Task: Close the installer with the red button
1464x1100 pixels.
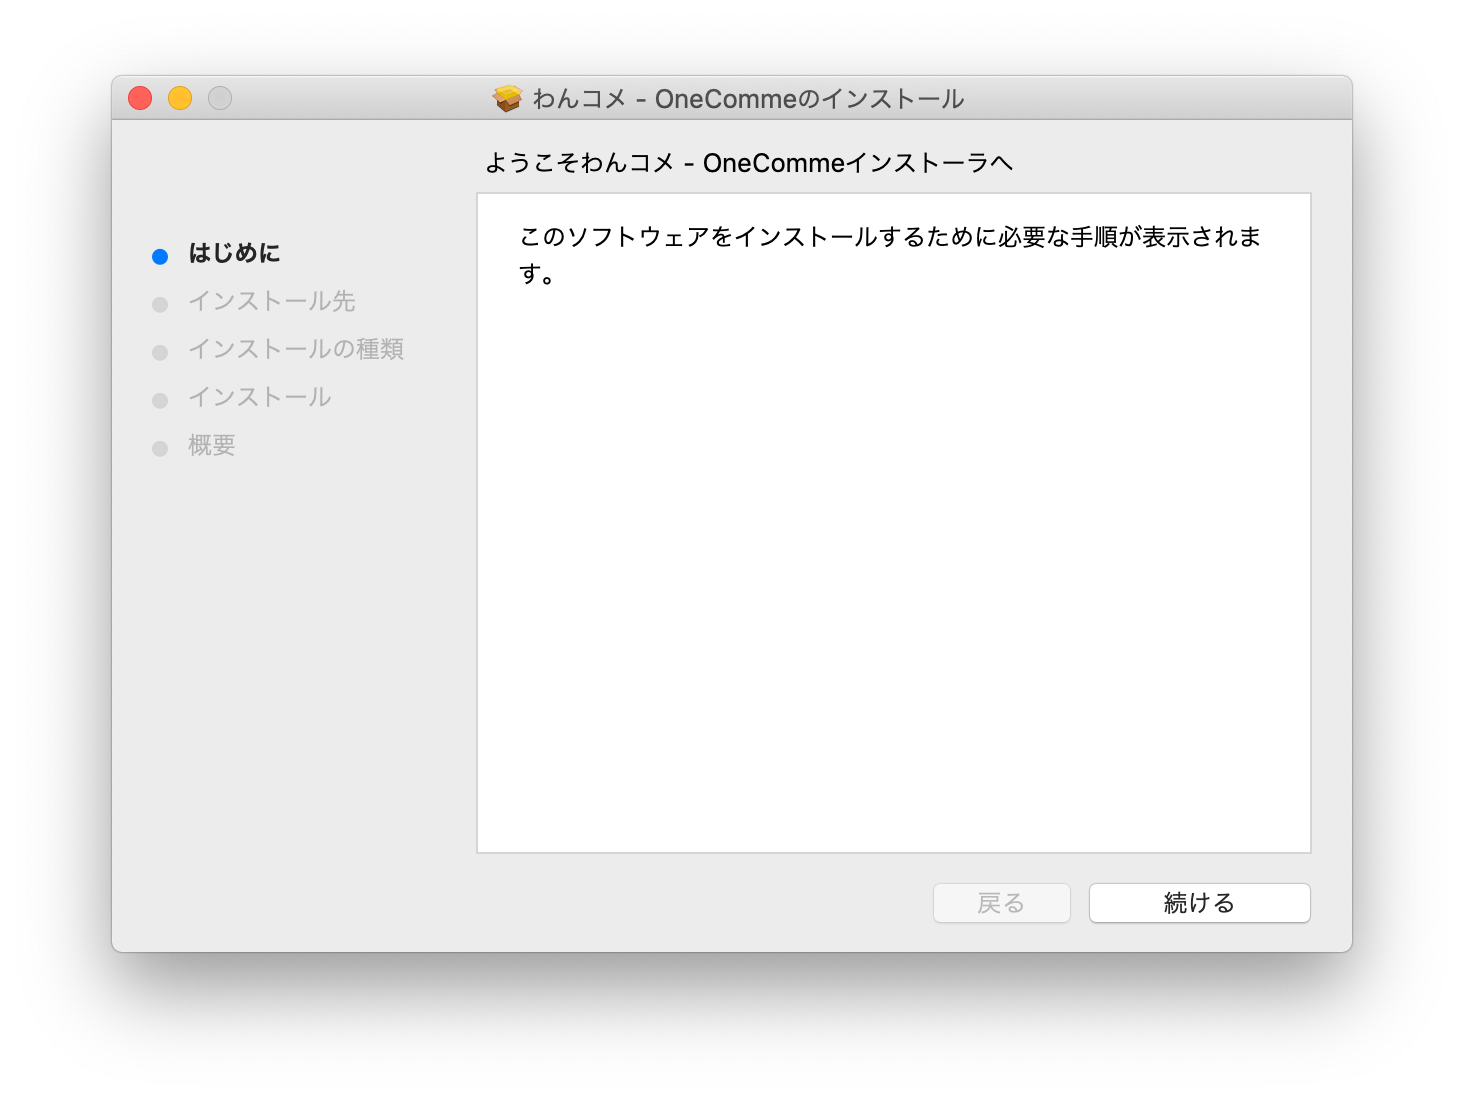Action: 140,98
